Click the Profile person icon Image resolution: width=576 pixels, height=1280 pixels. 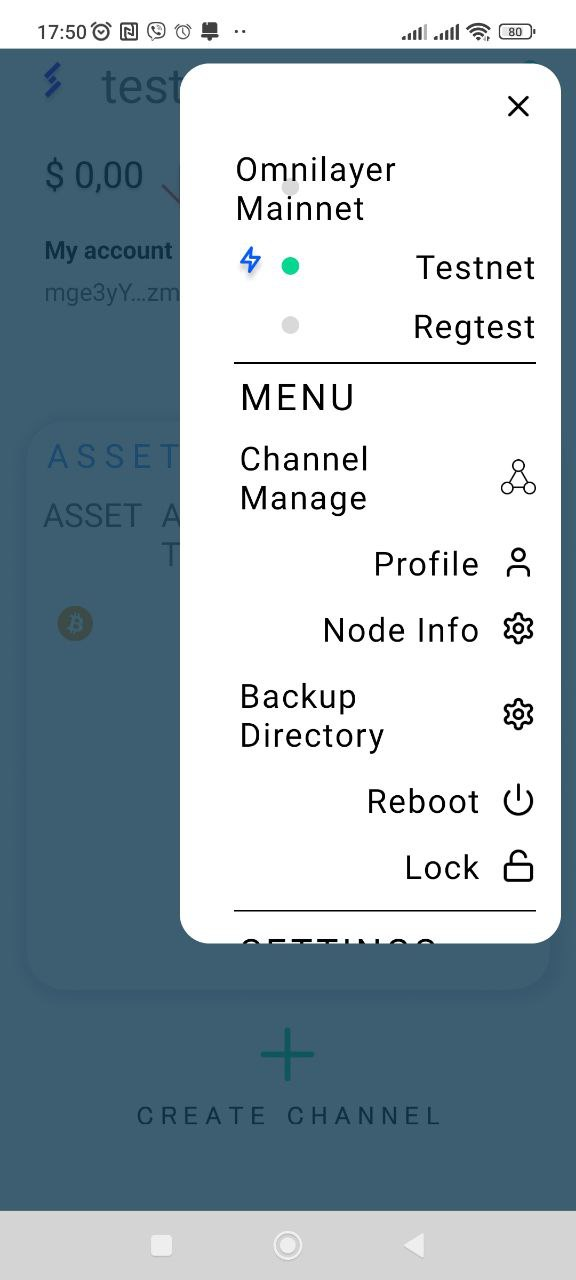(x=518, y=563)
